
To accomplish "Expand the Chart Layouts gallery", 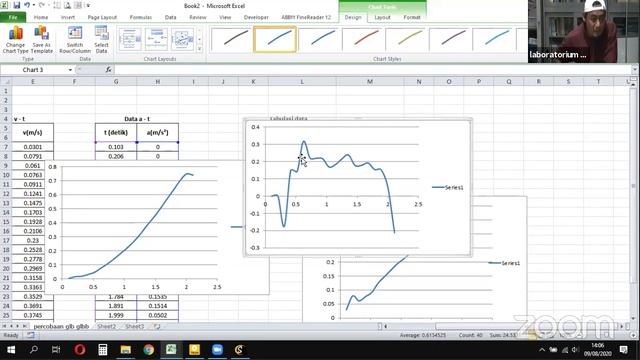I will click(x=200, y=49).
